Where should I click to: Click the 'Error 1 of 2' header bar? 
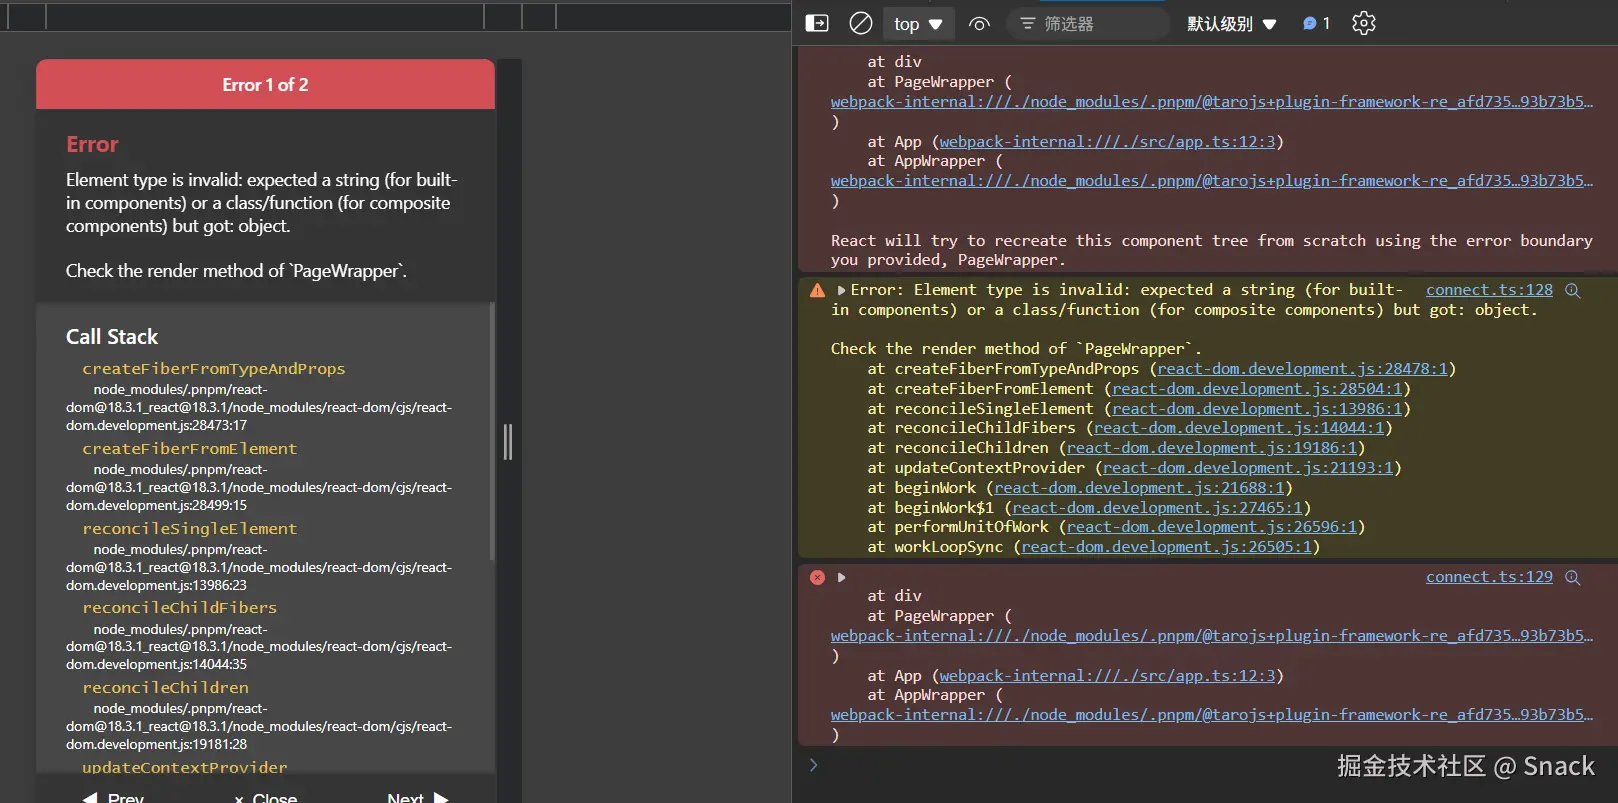[x=265, y=85]
